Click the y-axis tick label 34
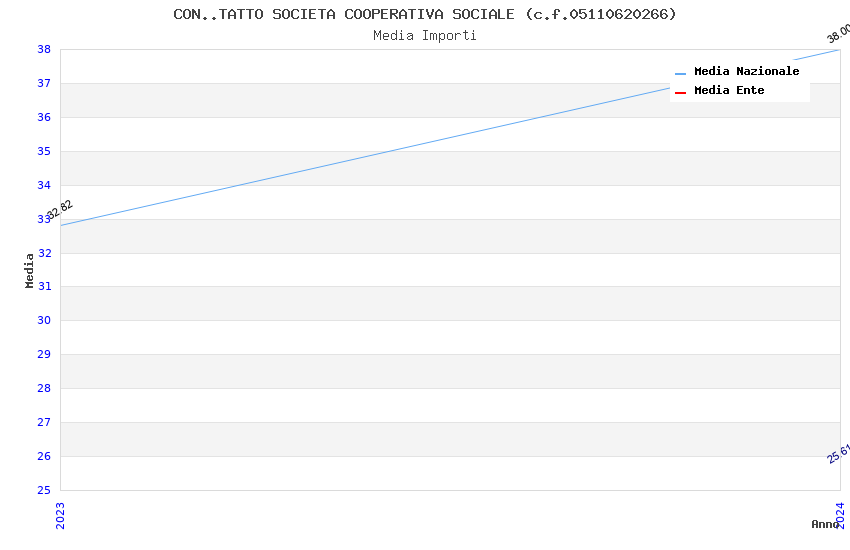 (44, 185)
